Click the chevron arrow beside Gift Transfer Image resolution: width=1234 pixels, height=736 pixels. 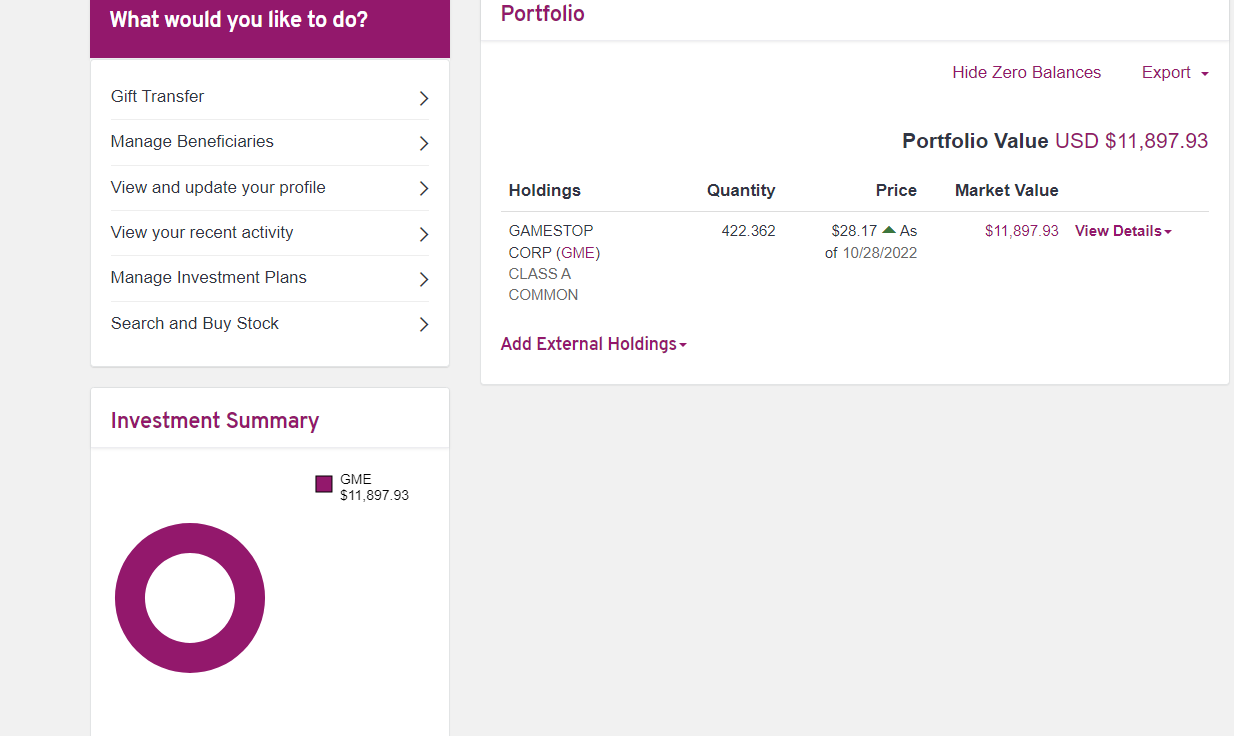coord(424,98)
